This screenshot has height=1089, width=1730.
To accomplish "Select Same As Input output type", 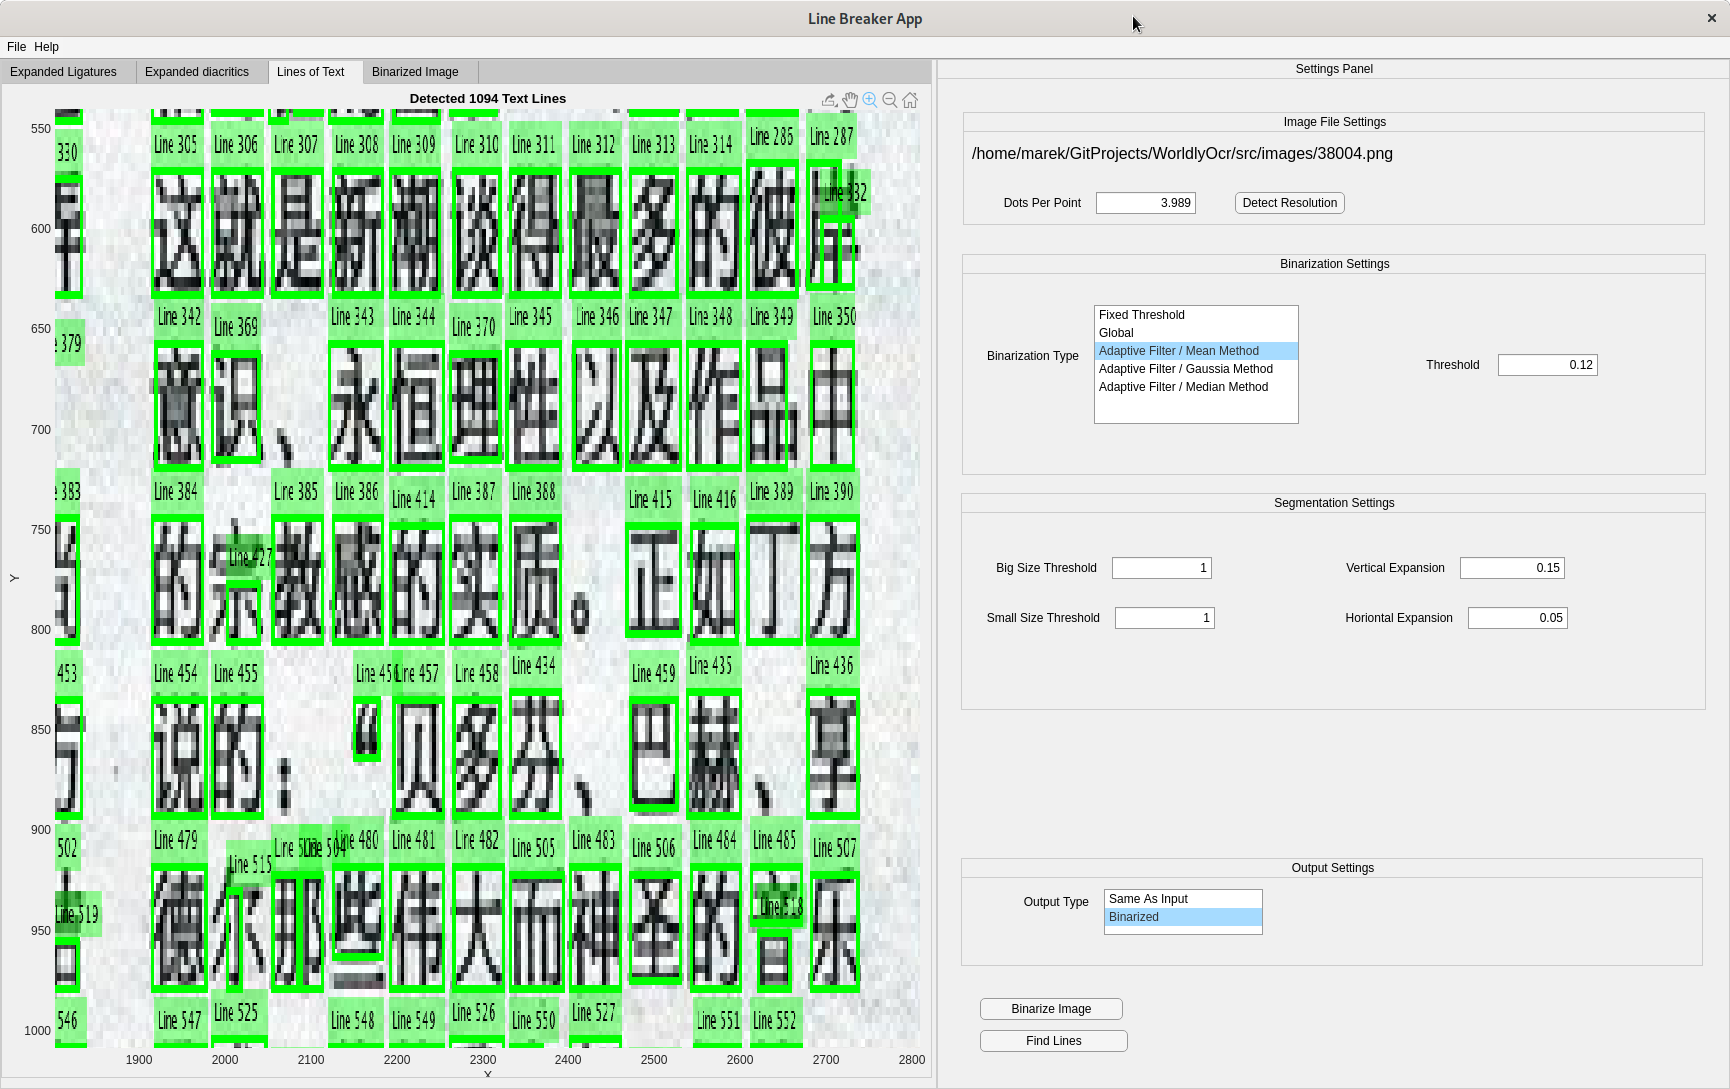I will tap(1183, 899).
